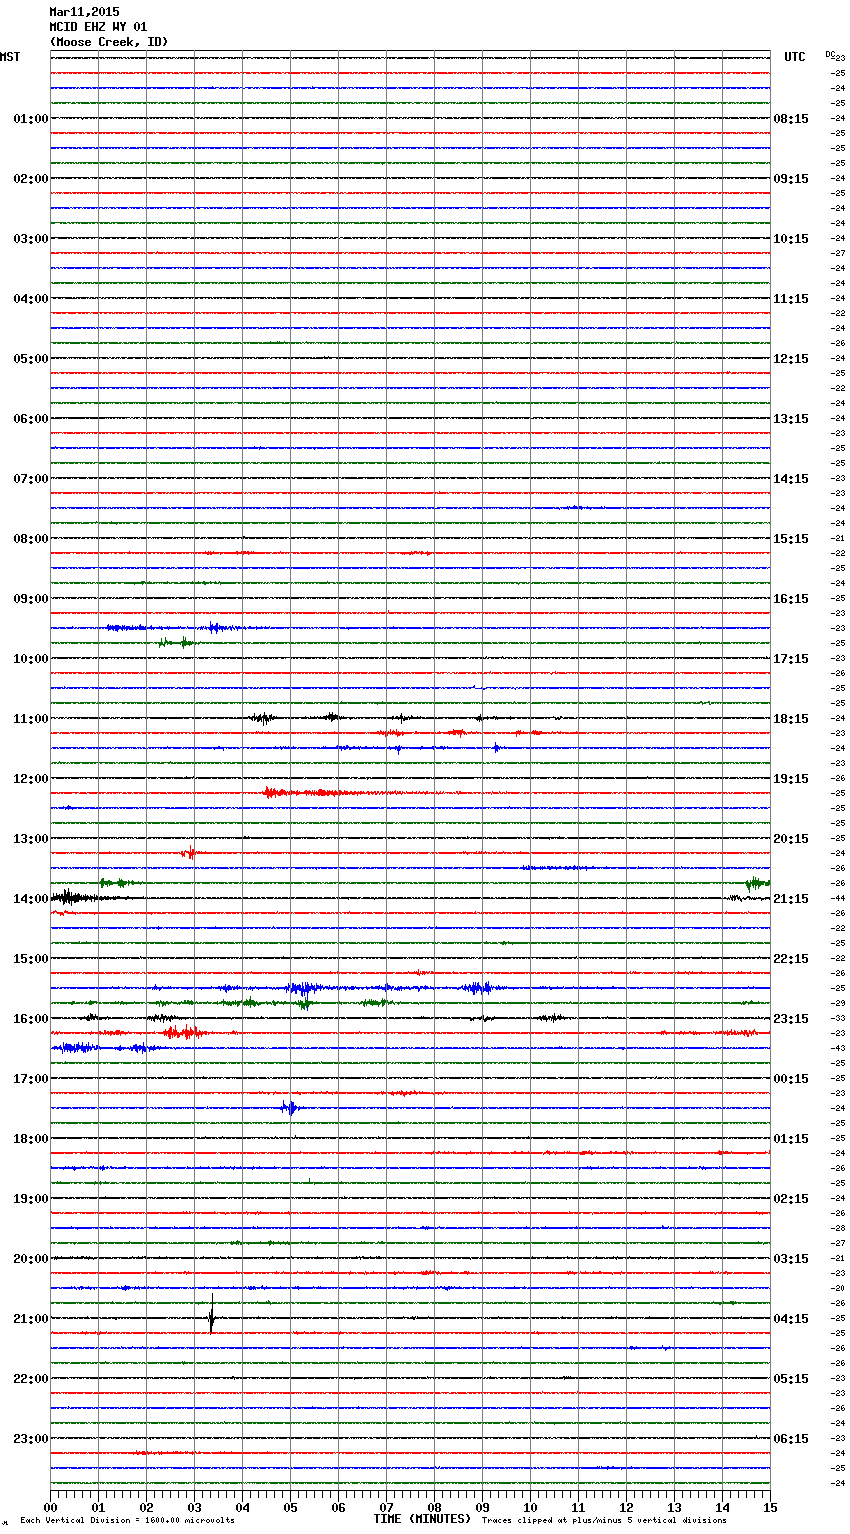Select the 12:00 MST time label
Image resolution: width=850 pixels, height=1534 pixels.
(x=31, y=779)
